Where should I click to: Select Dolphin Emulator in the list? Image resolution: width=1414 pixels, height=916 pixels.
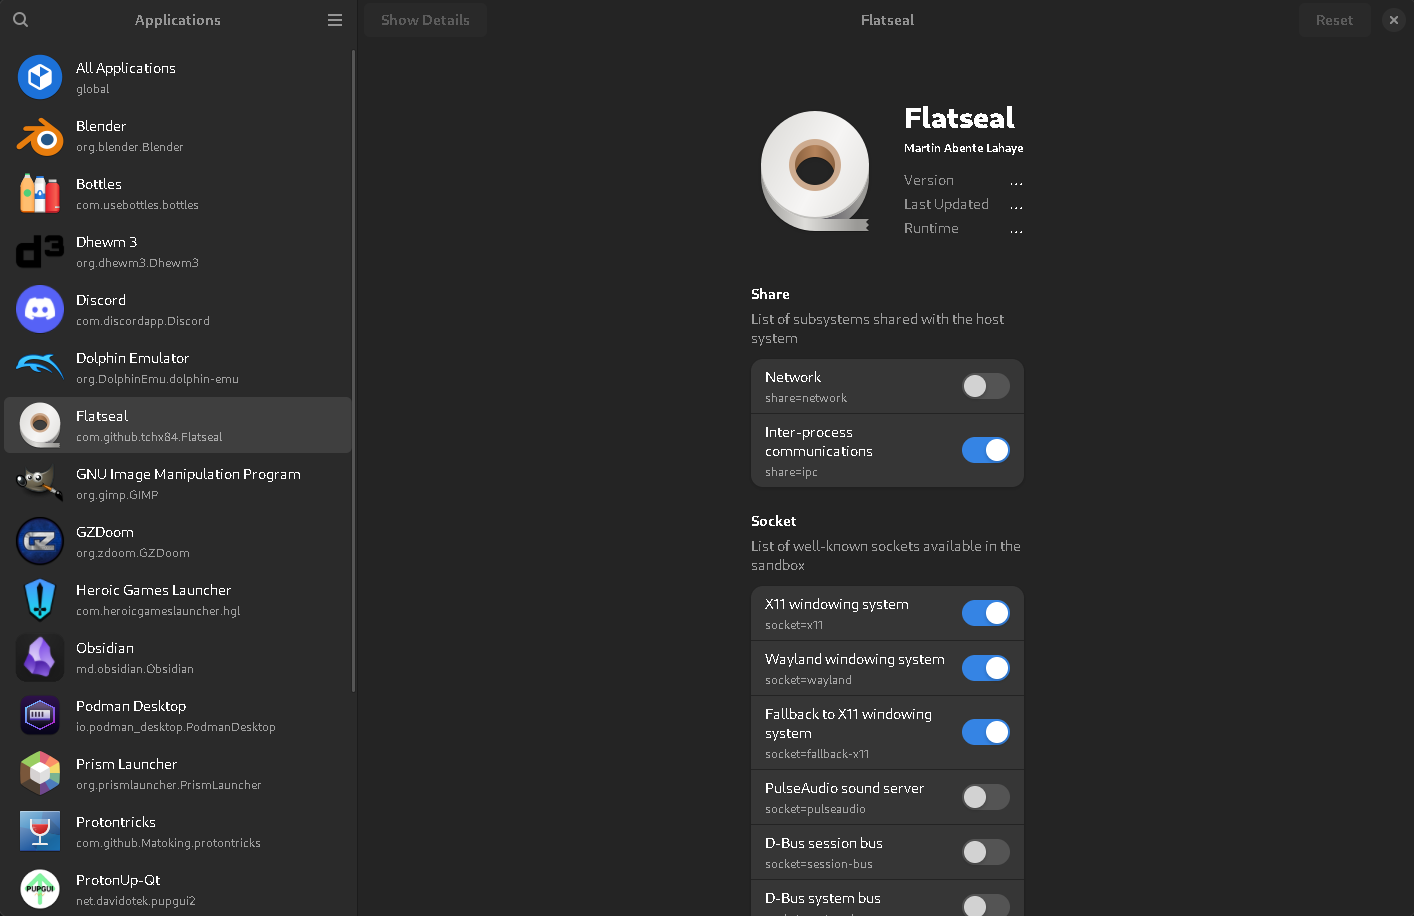(178, 367)
